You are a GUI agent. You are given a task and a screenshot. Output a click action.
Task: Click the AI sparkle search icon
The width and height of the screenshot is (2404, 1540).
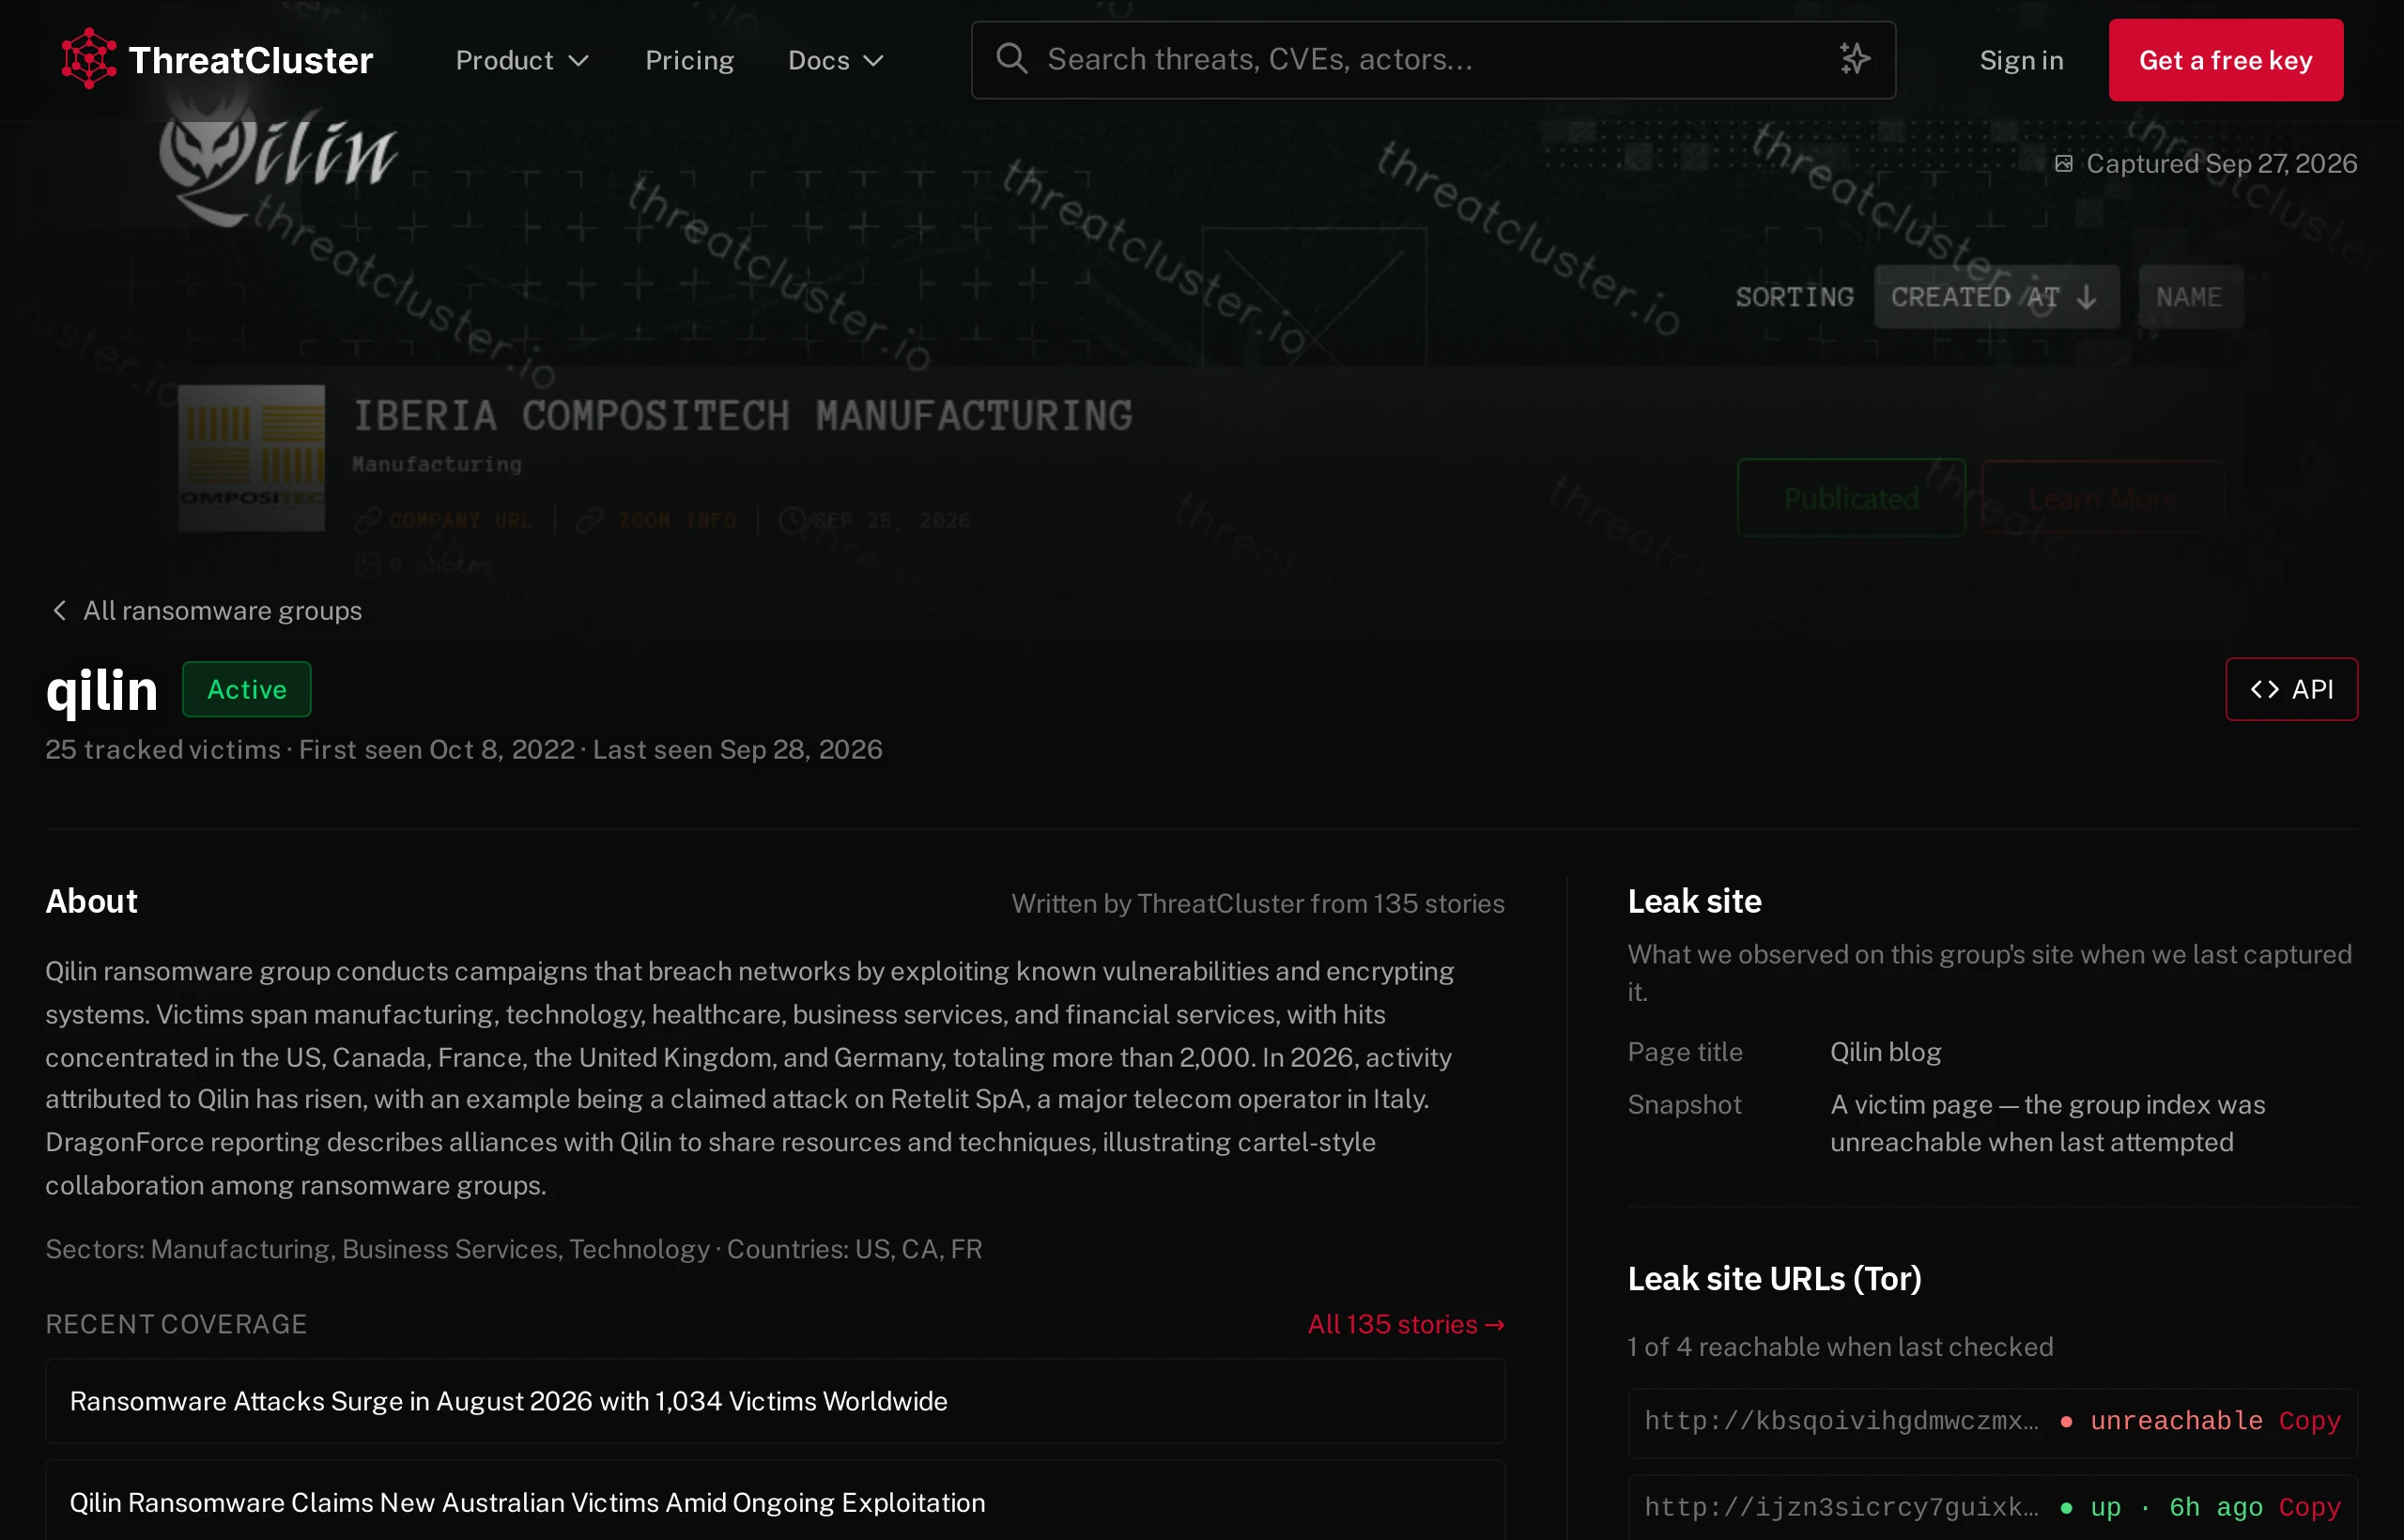coord(1854,59)
